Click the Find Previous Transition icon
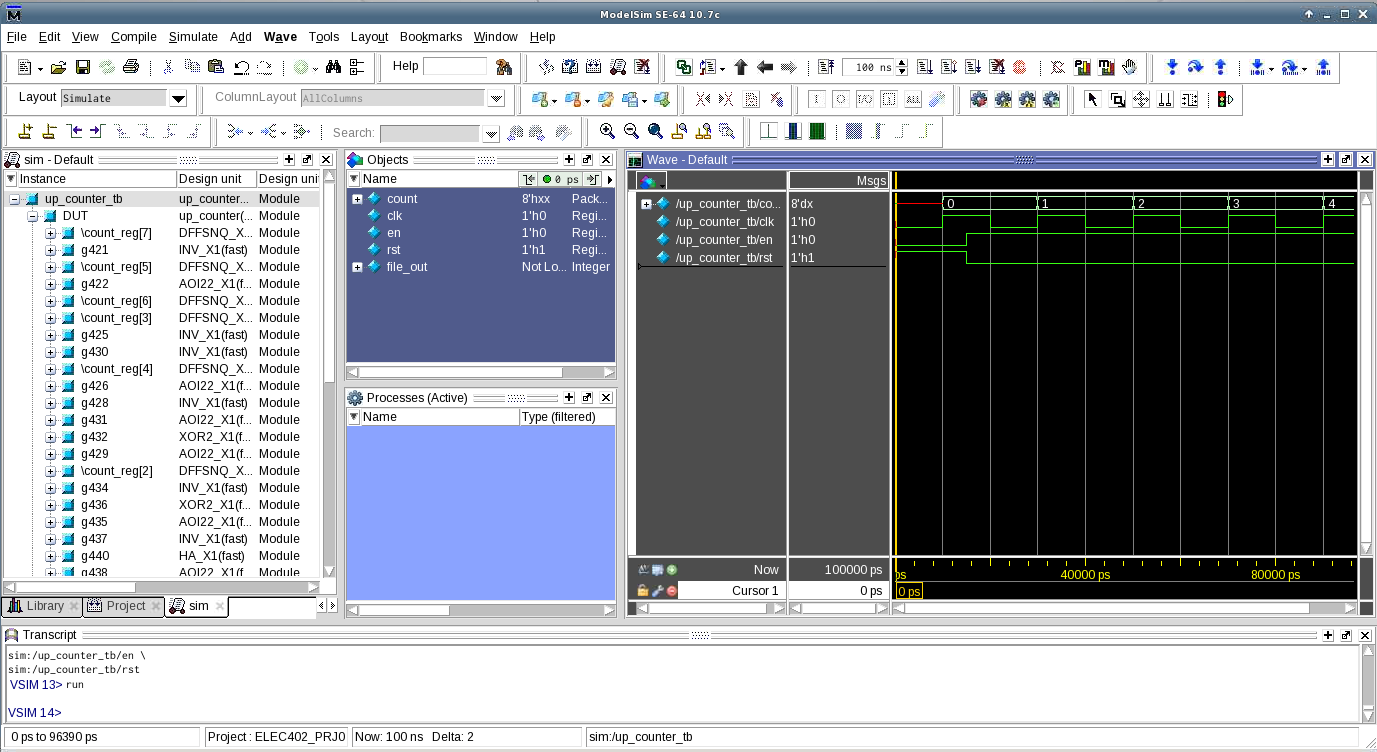The width and height of the screenshot is (1377, 752). coord(73,131)
